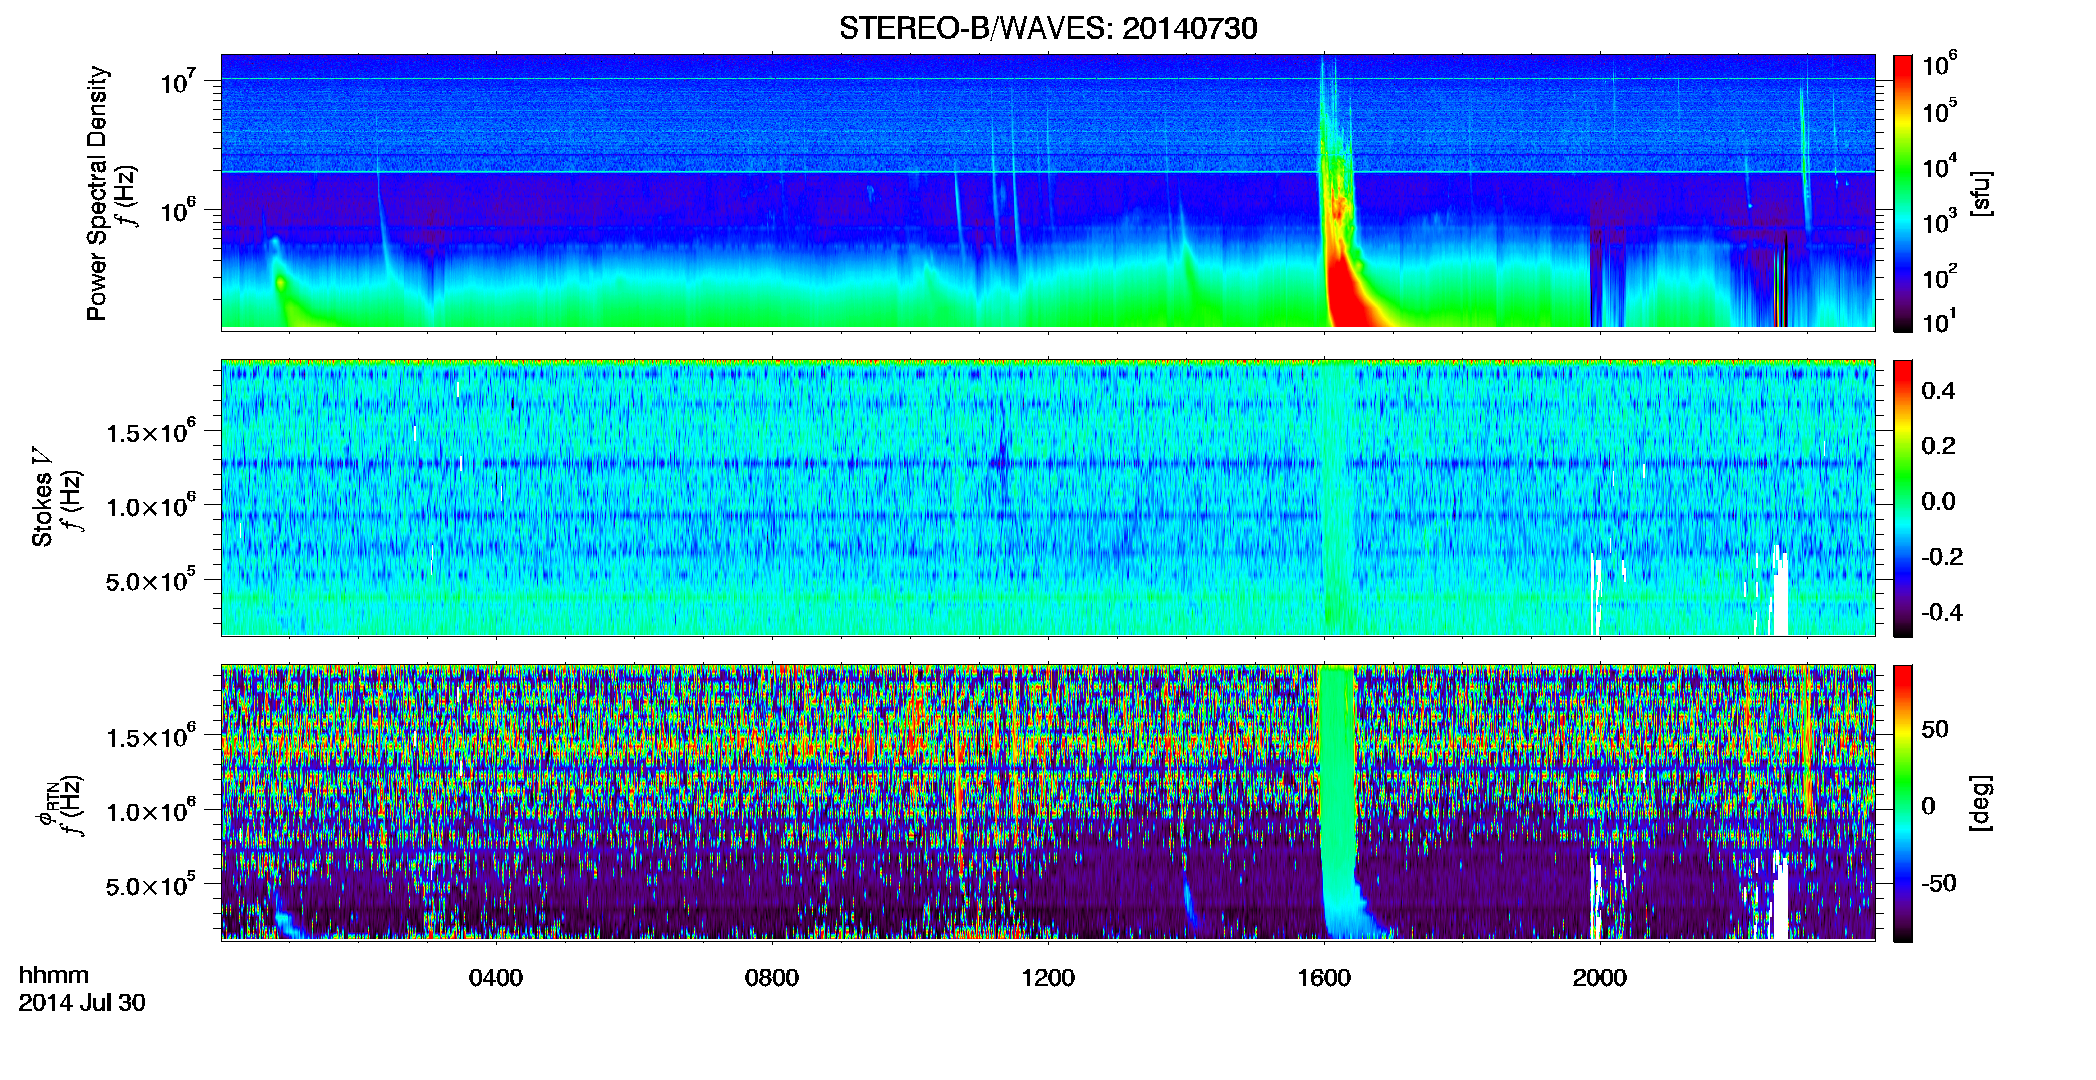Click the 10^2 label on the sfu colorbar

(1940, 276)
